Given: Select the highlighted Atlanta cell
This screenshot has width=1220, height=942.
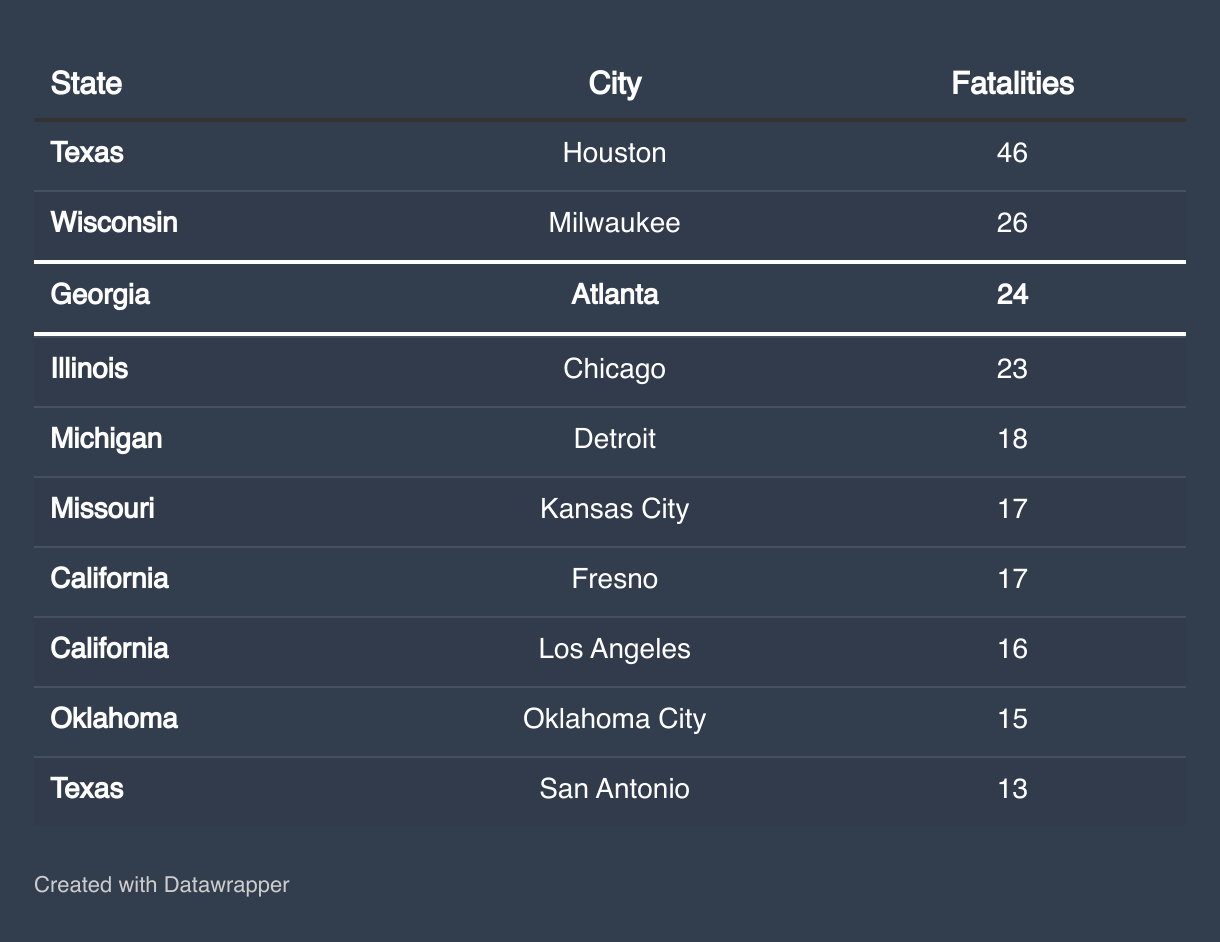Looking at the screenshot, I should pos(614,295).
